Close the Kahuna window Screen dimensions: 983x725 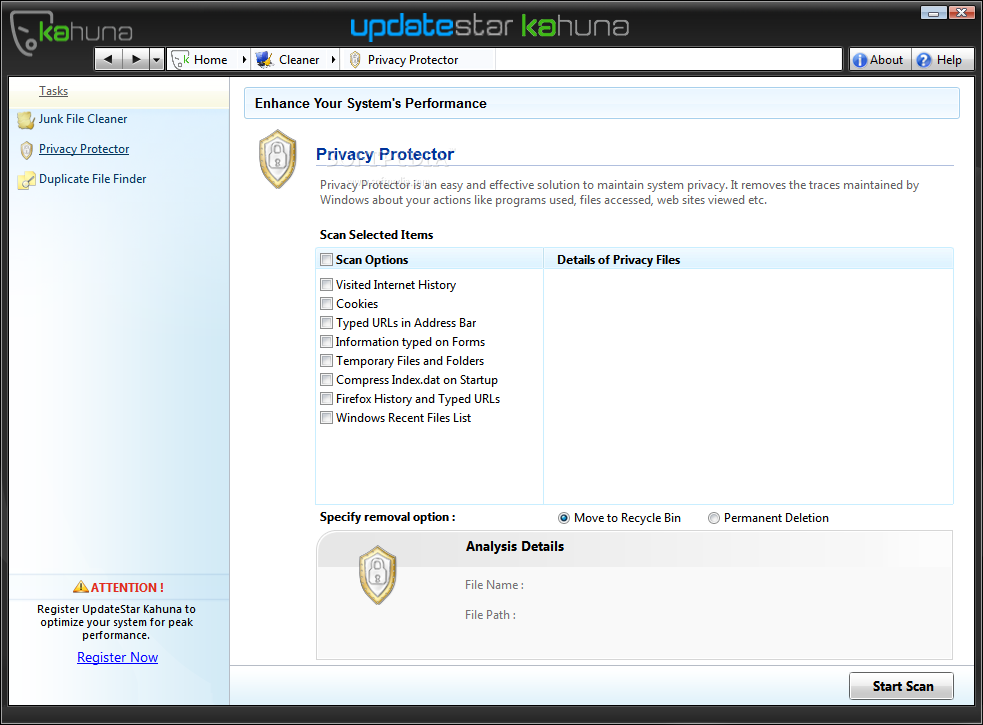click(x=961, y=13)
